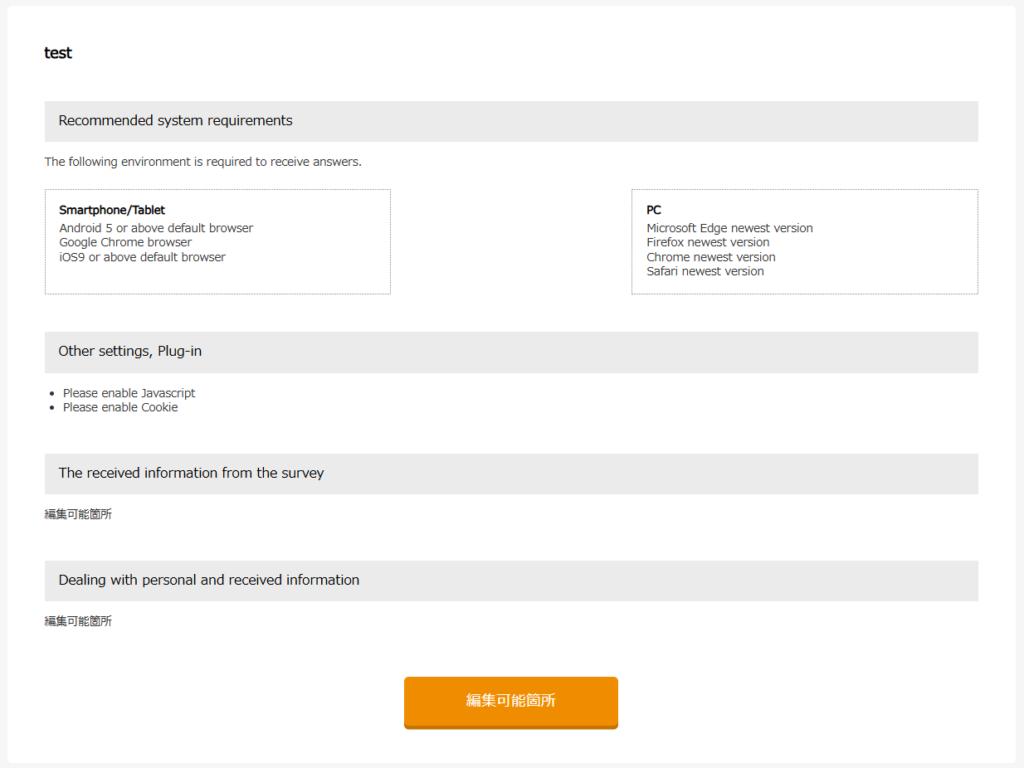Click 'iOS9 or above default browser' line
The height and width of the screenshot is (768, 1024).
[x=142, y=257]
